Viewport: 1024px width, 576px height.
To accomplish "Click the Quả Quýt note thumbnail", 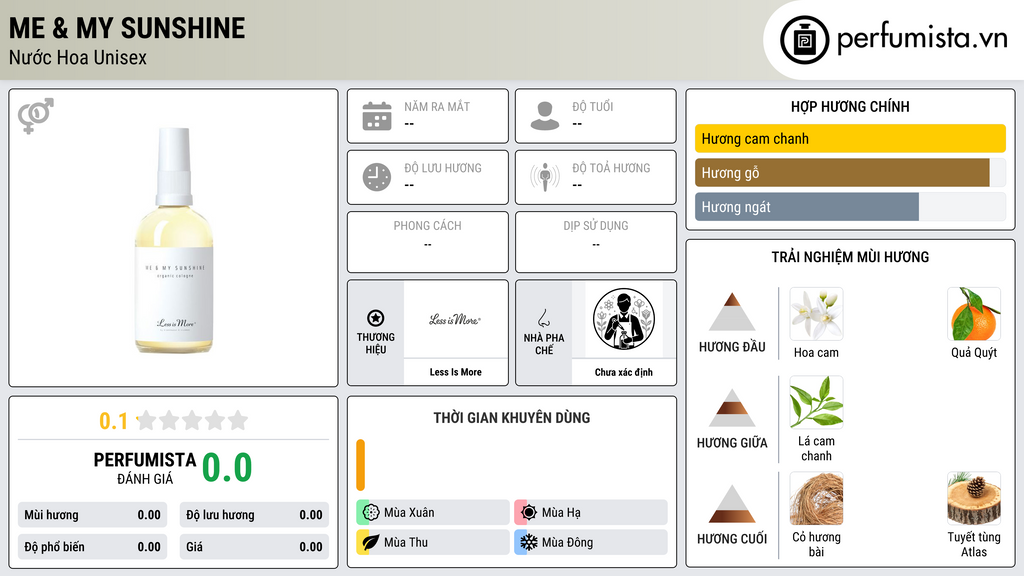I will 974,314.
